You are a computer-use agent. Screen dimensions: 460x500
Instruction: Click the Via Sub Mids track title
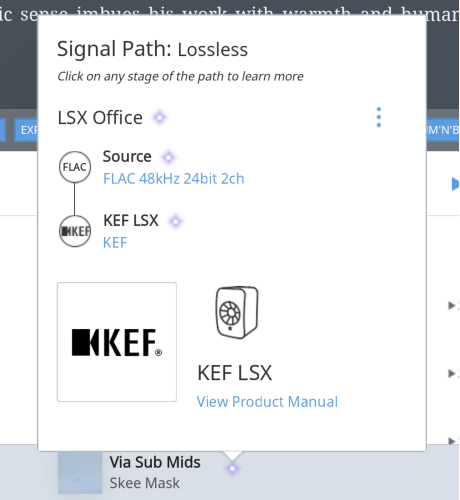[155, 462]
